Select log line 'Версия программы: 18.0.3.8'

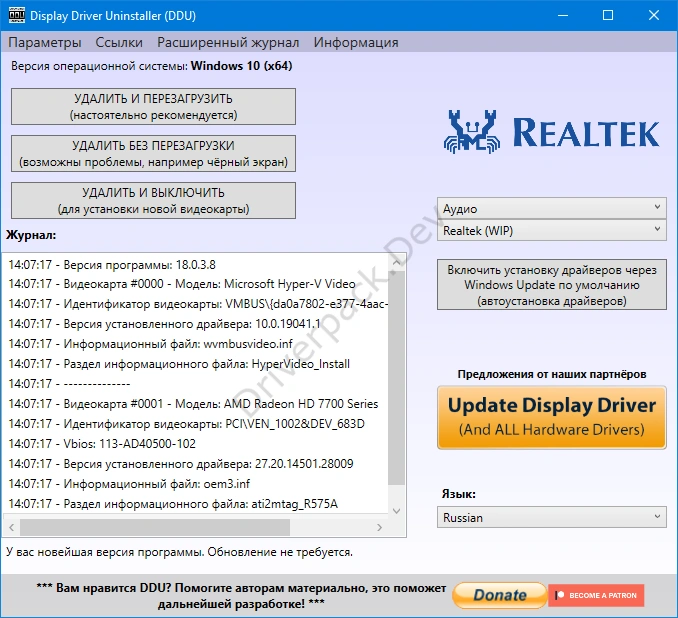[112, 264]
